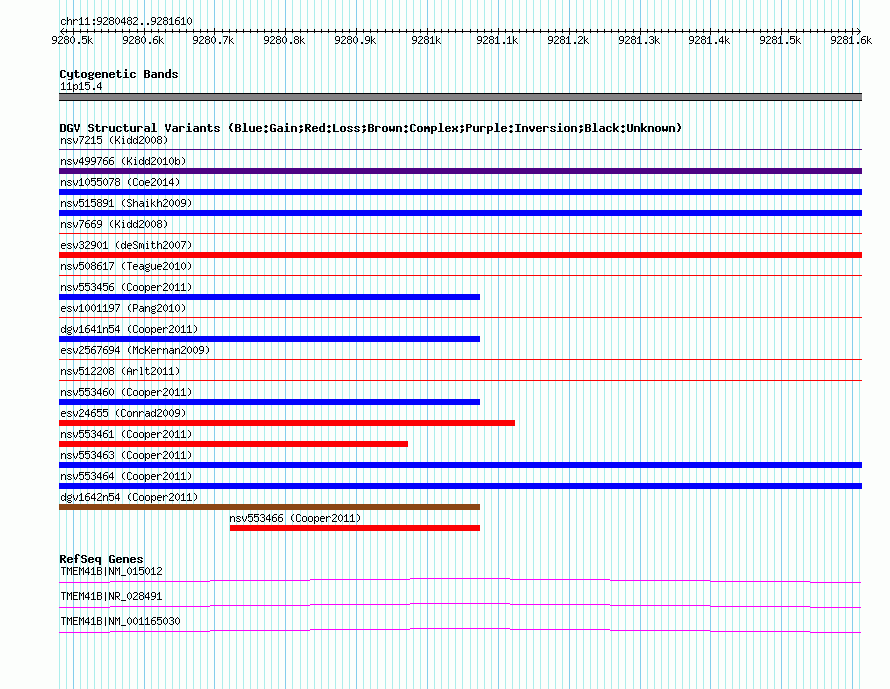Select the thin red esv2567694 feature line
This screenshot has height=689, width=890.
pyautogui.click(x=460, y=360)
